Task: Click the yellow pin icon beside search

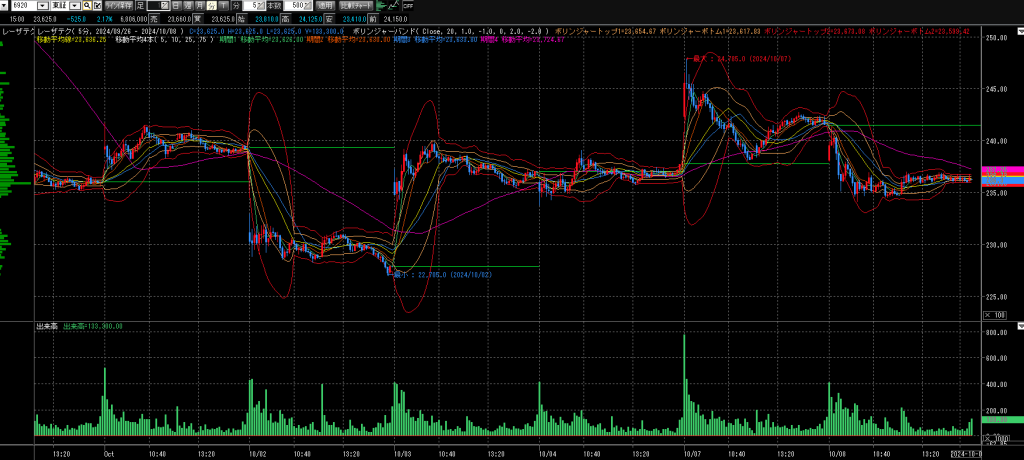Action: (x=96, y=5)
